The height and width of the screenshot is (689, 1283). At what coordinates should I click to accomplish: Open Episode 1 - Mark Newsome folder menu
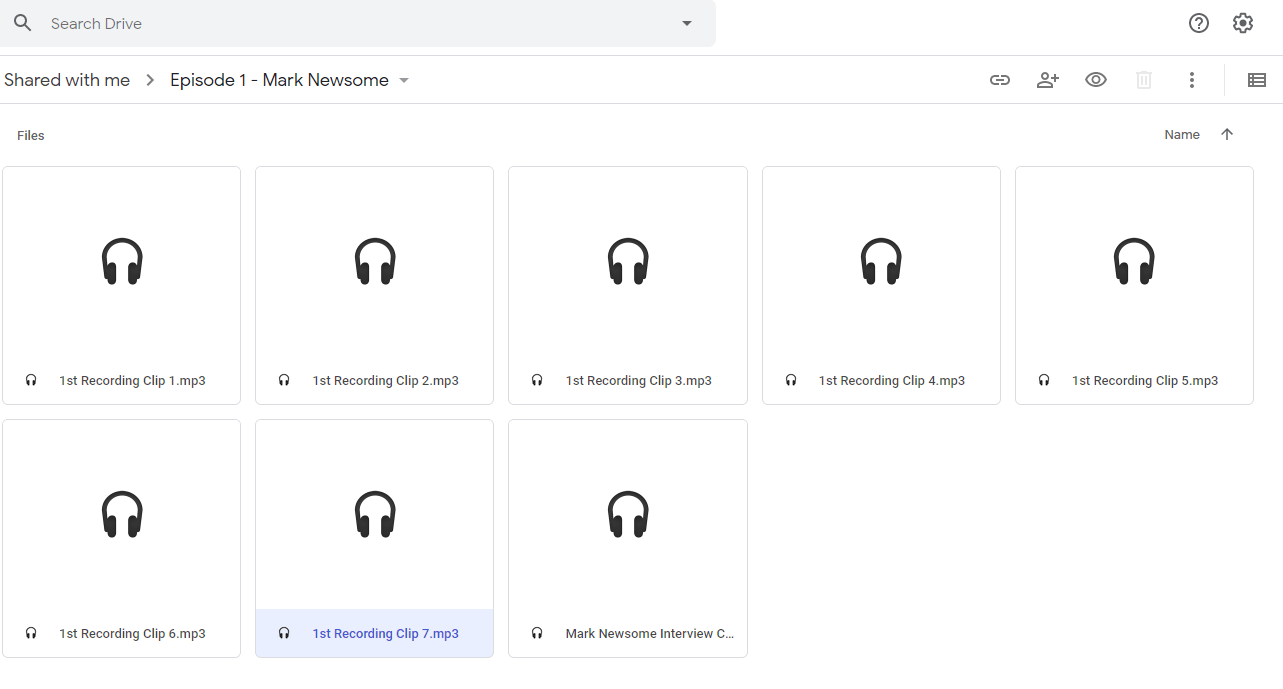pyautogui.click(x=404, y=80)
